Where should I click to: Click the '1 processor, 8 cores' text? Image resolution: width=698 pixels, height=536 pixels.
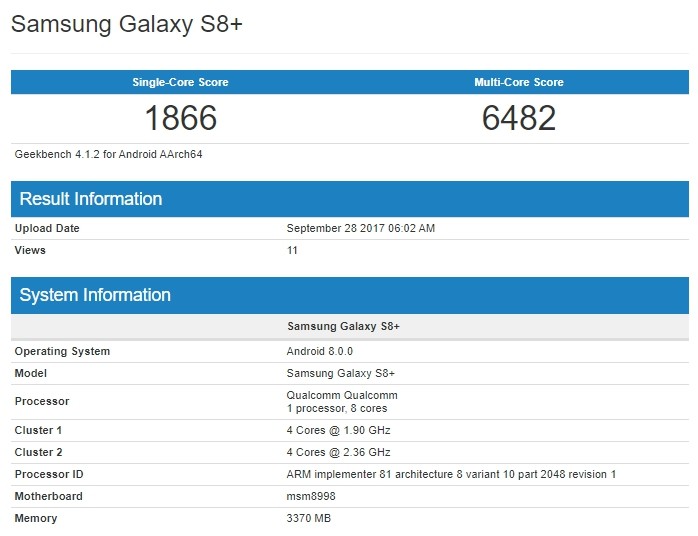[x=337, y=409]
